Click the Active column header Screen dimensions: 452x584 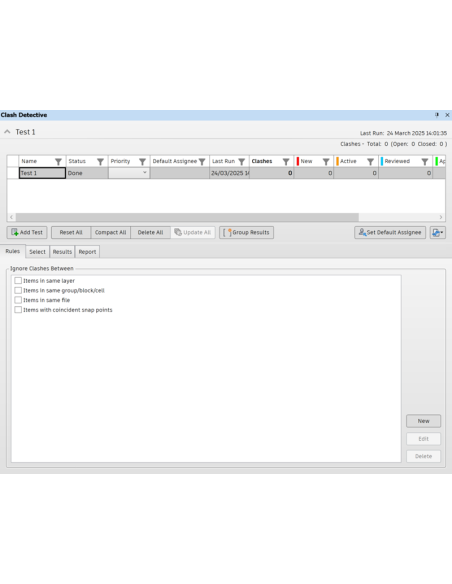pyautogui.click(x=356, y=161)
